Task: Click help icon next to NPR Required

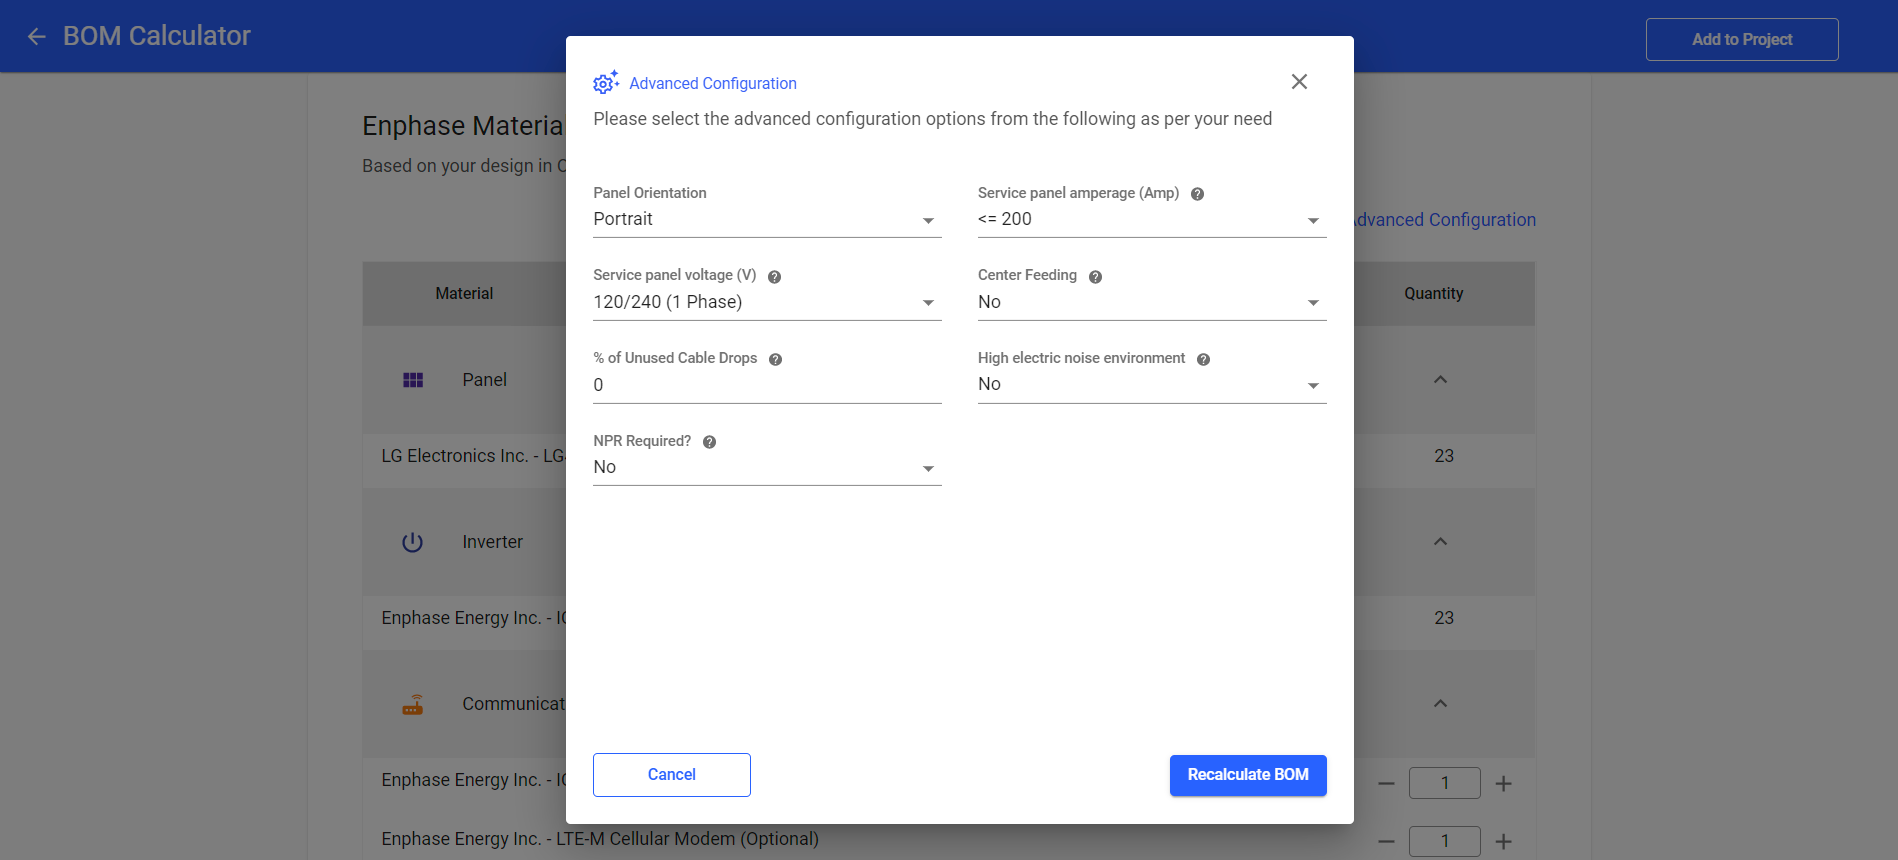Action: click(x=709, y=442)
